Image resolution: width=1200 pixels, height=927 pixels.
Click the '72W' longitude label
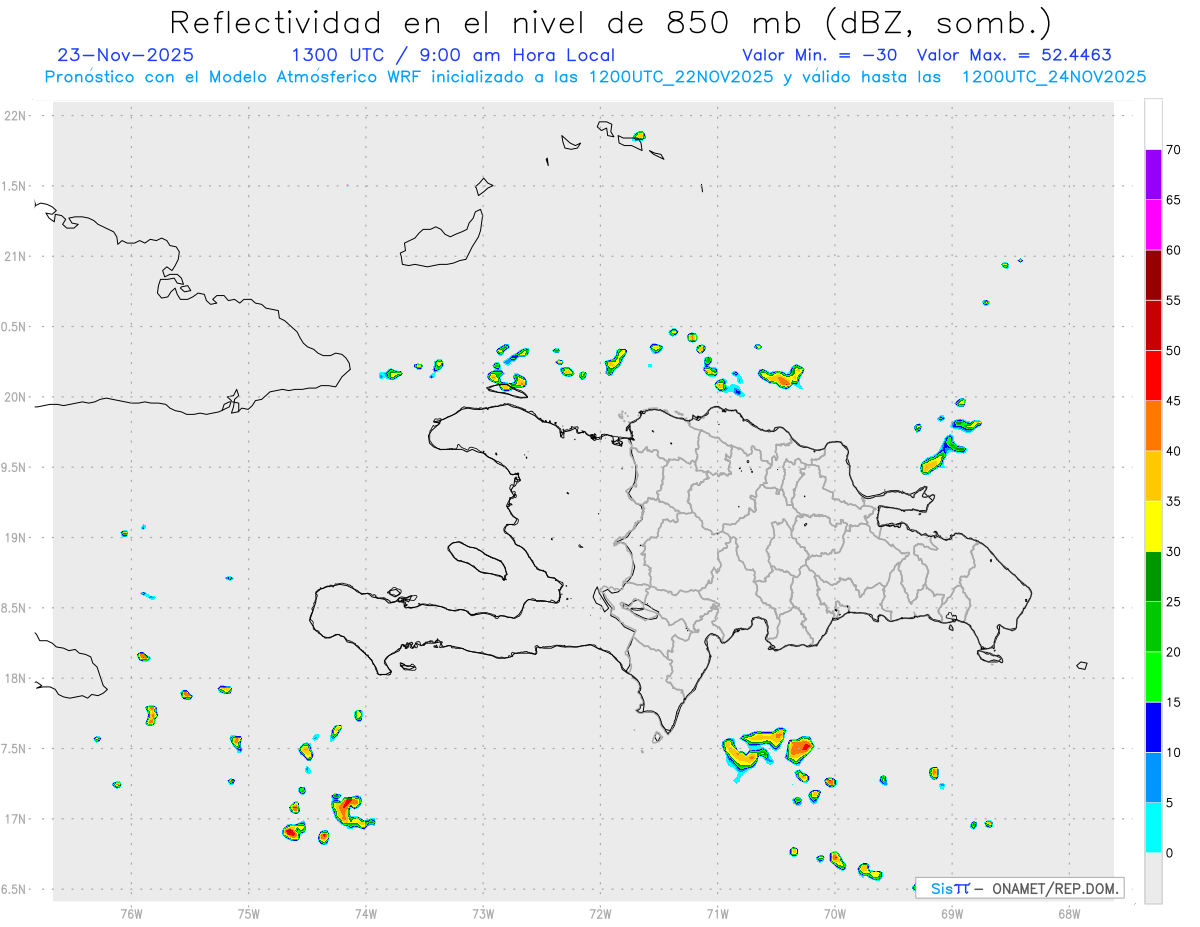tap(600, 913)
